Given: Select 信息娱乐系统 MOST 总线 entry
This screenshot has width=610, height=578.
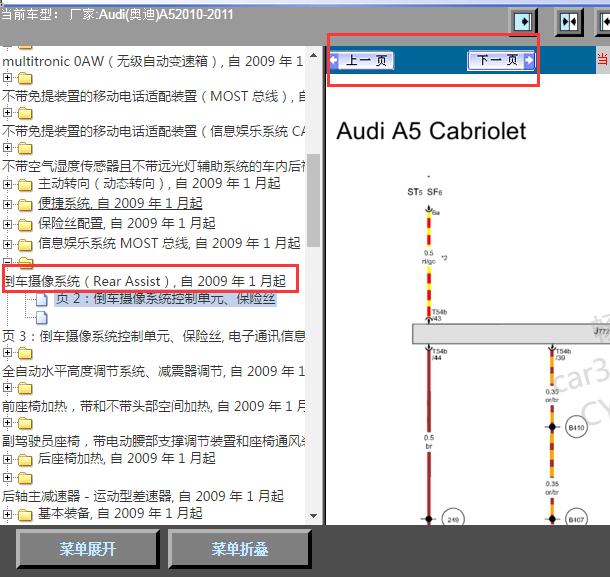Looking at the screenshot, I should click(169, 243).
